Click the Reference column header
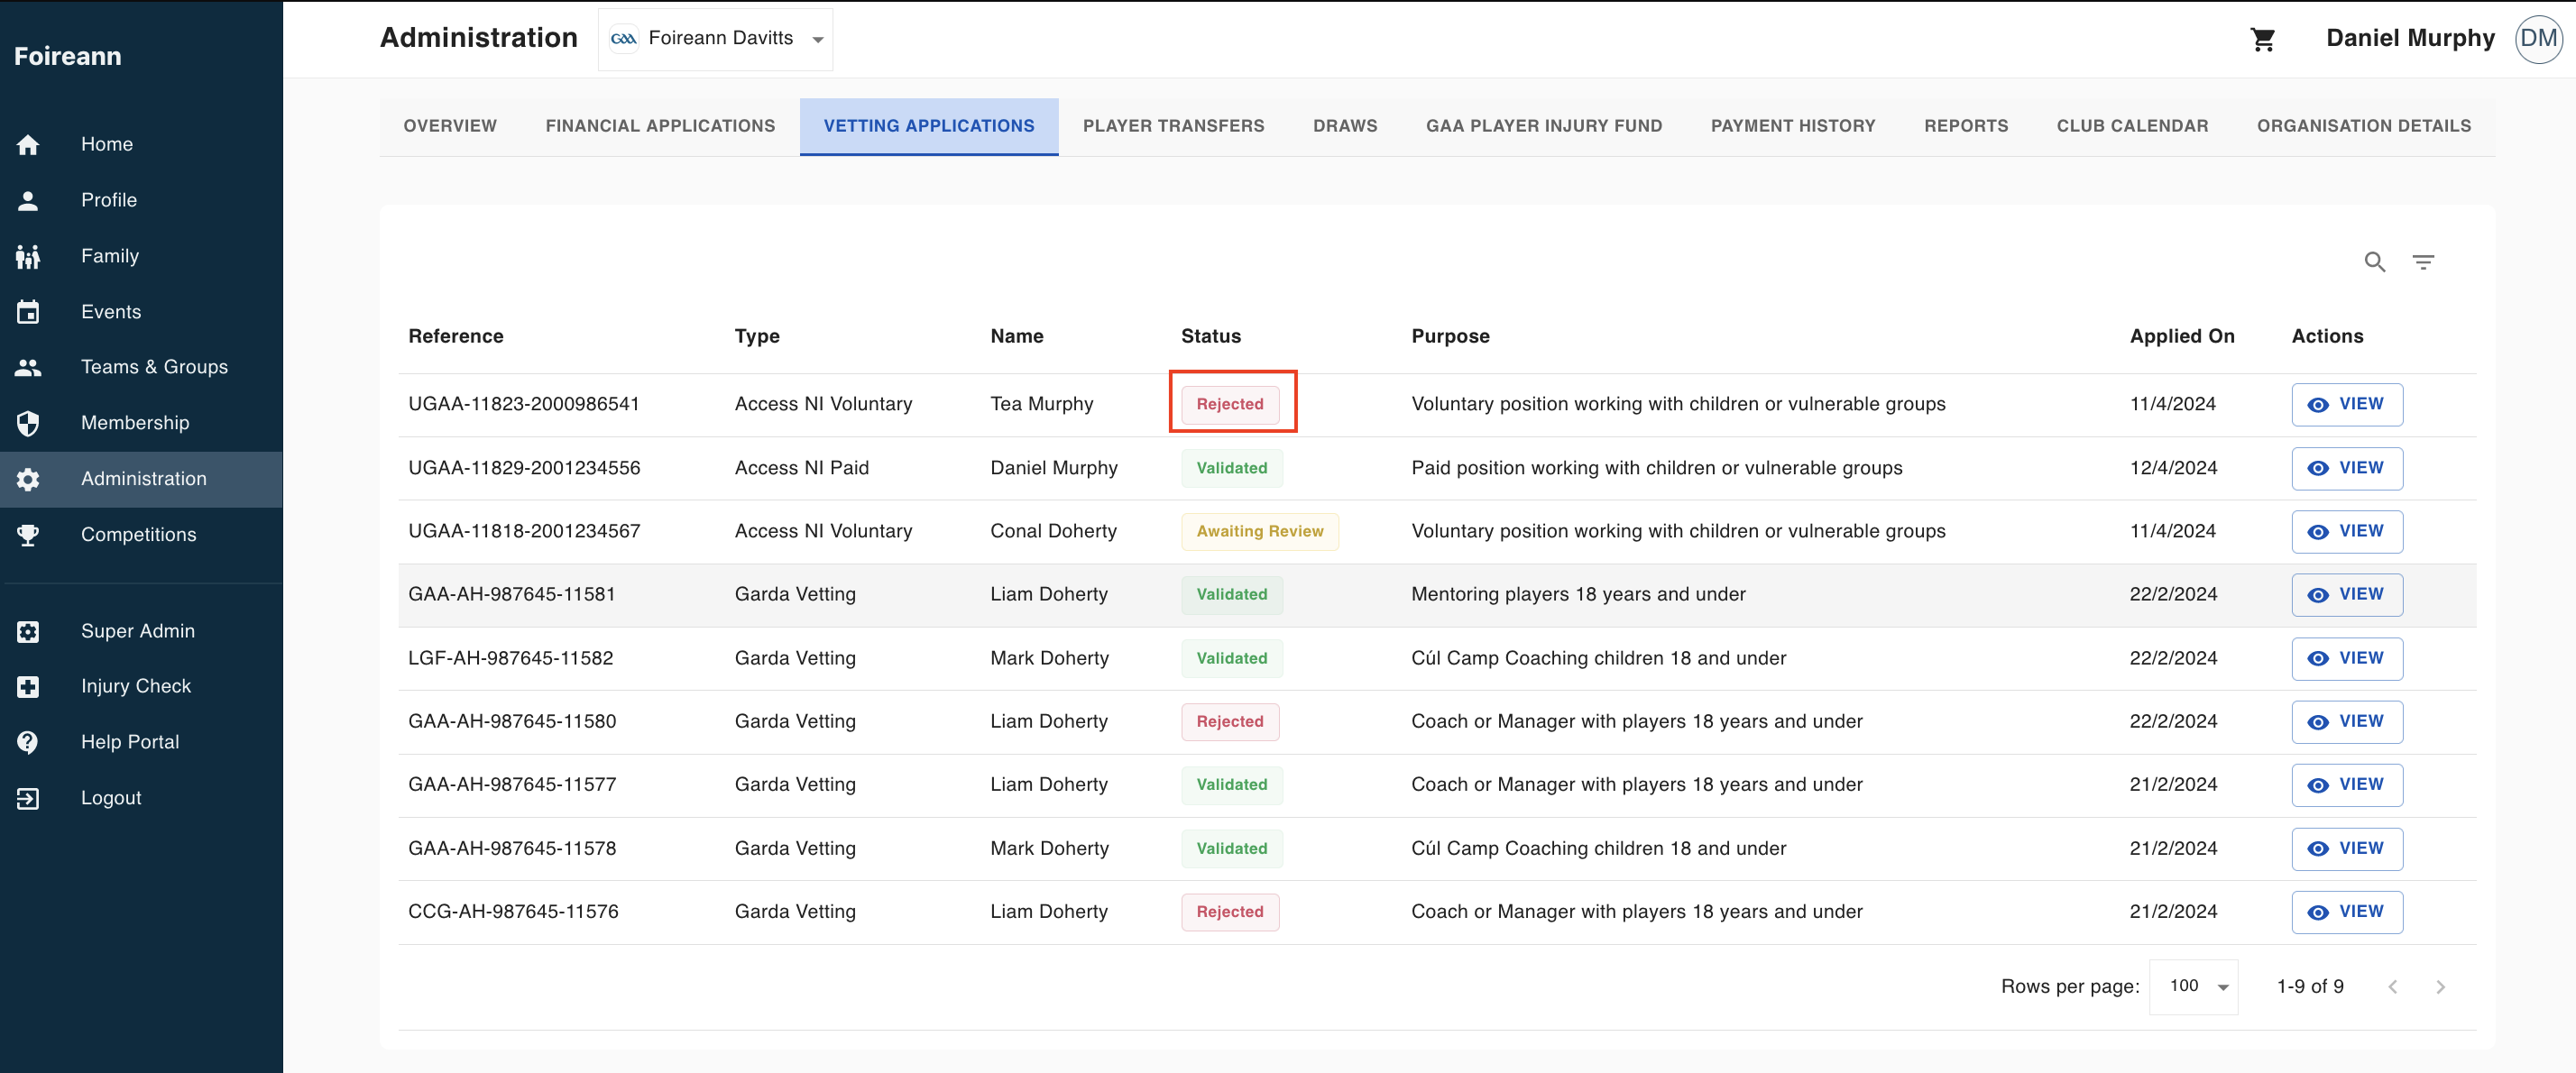This screenshot has height=1073, width=2576. 455,336
